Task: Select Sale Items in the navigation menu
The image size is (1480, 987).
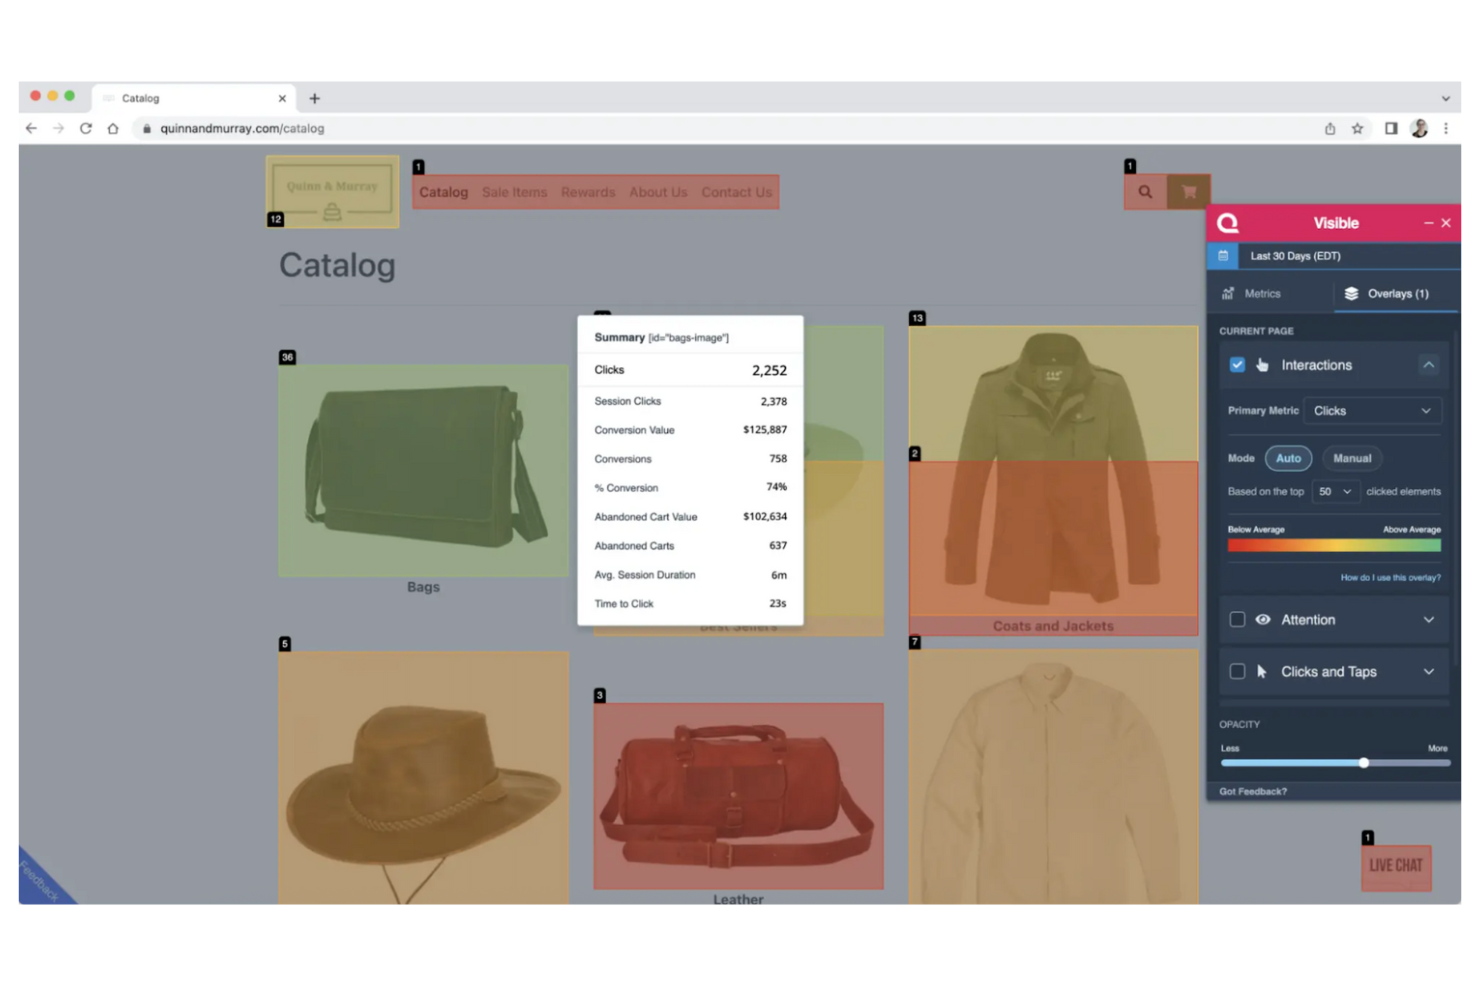Action: tap(514, 192)
